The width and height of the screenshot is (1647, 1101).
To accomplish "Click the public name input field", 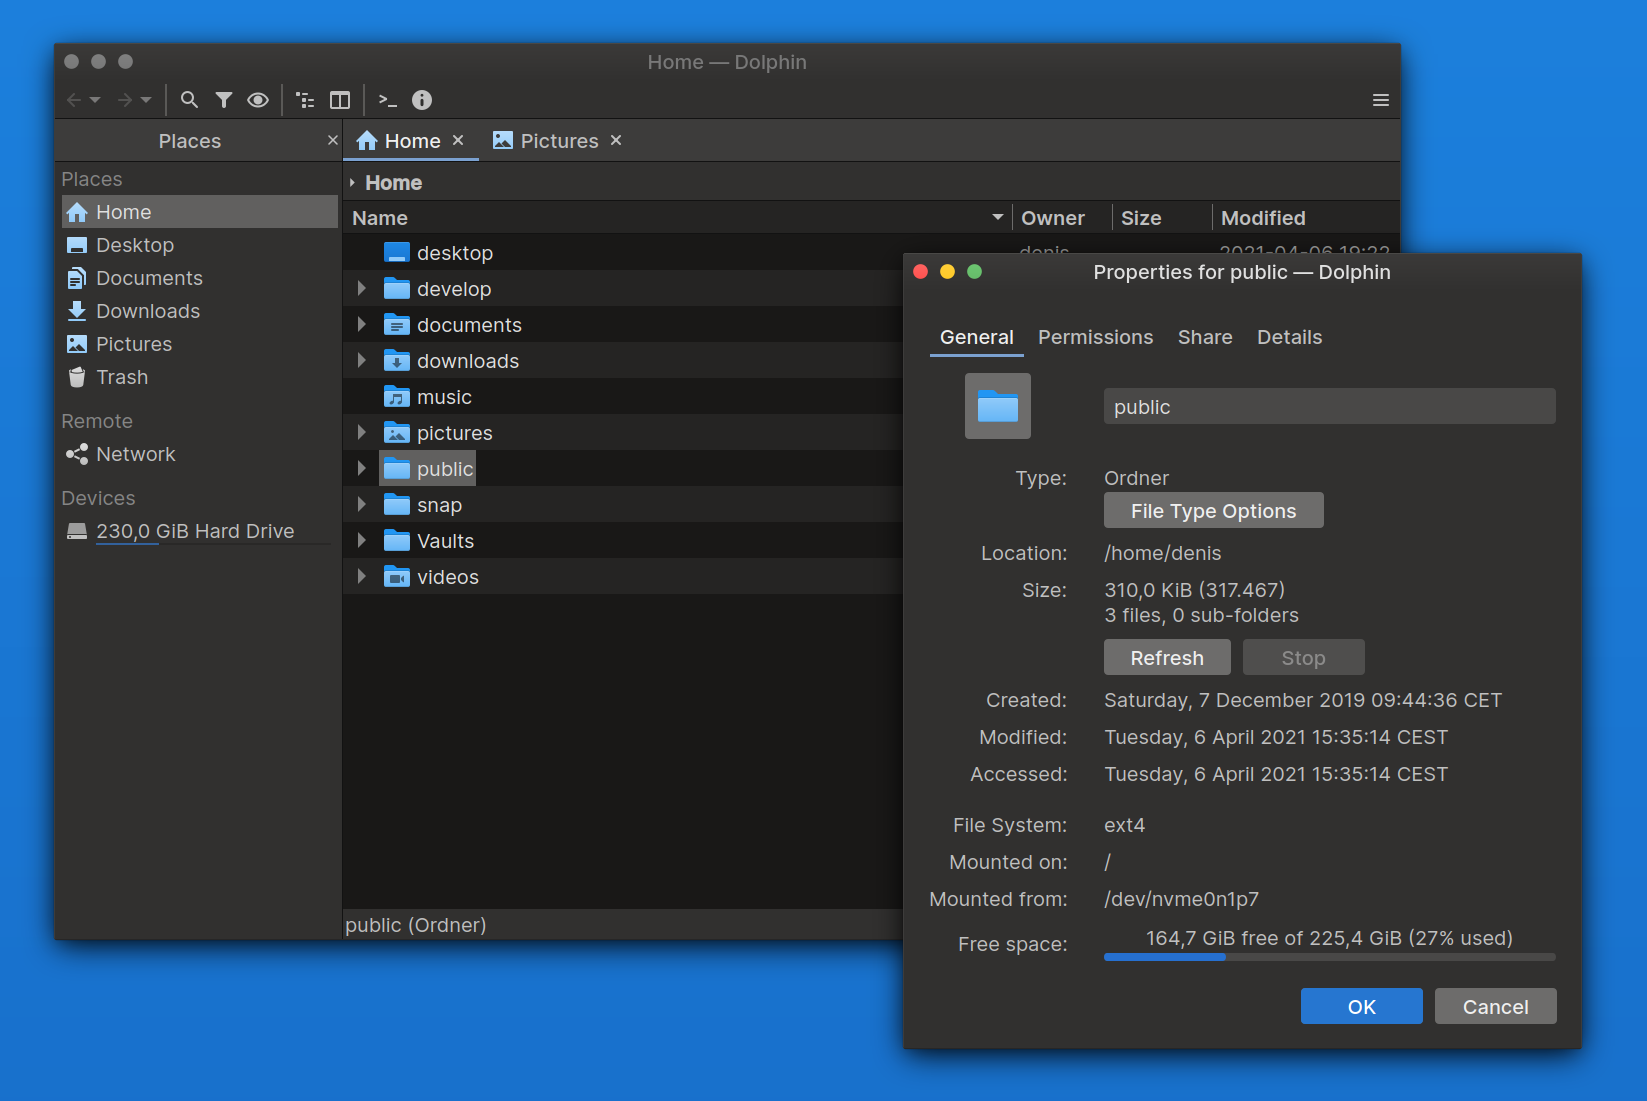I will (x=1329, y=406).
